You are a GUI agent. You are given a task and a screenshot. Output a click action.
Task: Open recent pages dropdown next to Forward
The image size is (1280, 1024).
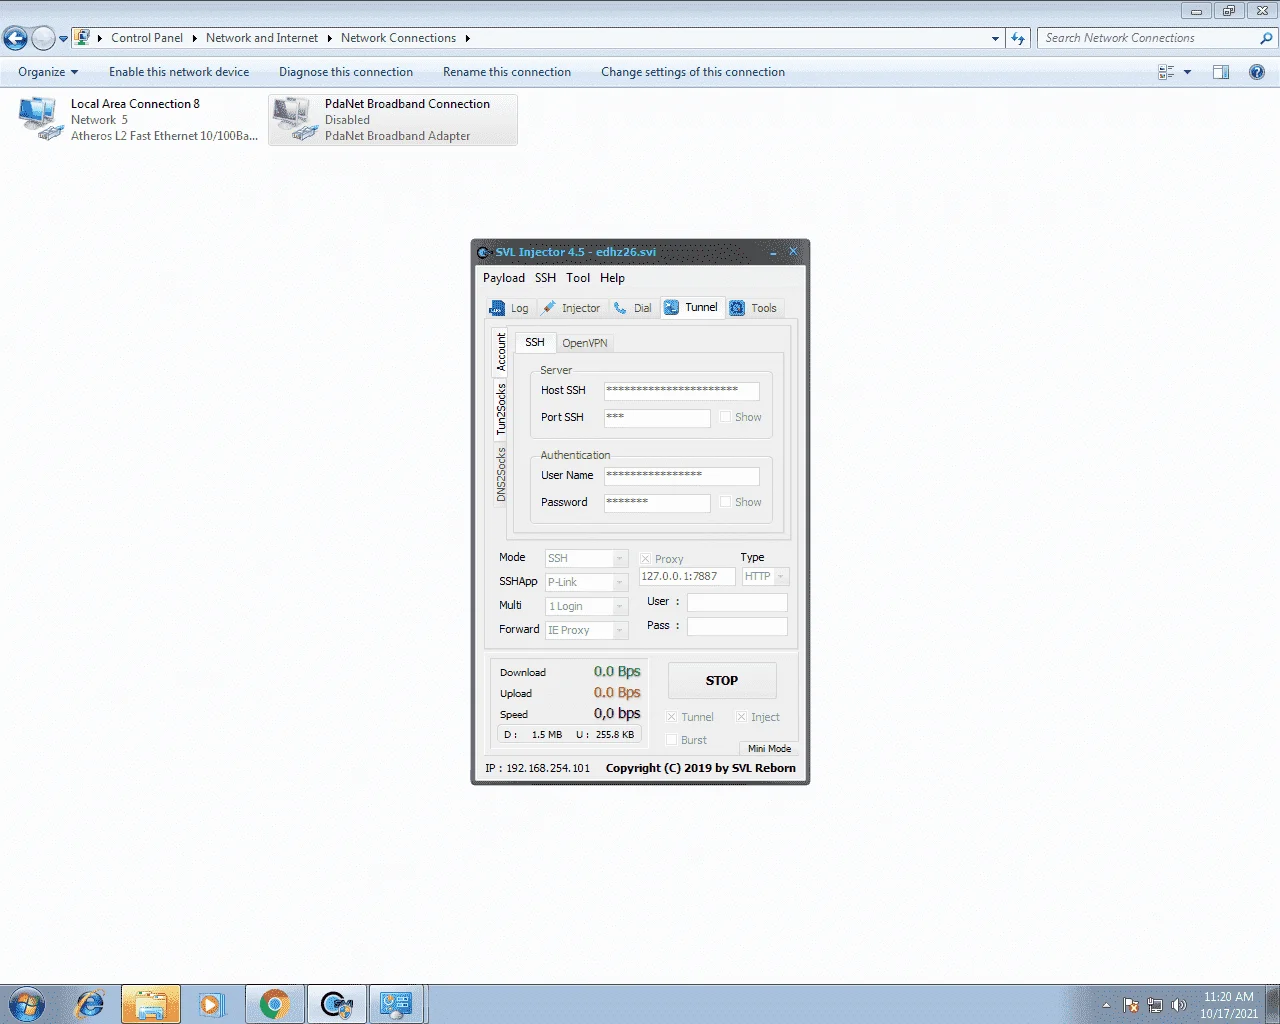[63, 39]
